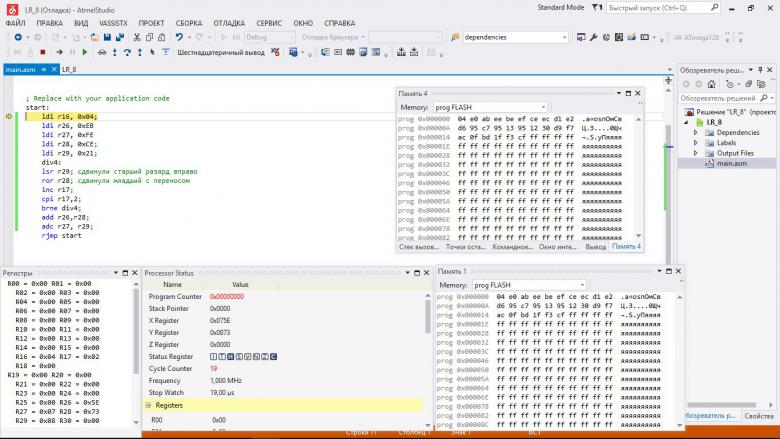This screenshot has height=439, width=780.
Task: Expand the Dependencies tree node
Action: [695, 133]
